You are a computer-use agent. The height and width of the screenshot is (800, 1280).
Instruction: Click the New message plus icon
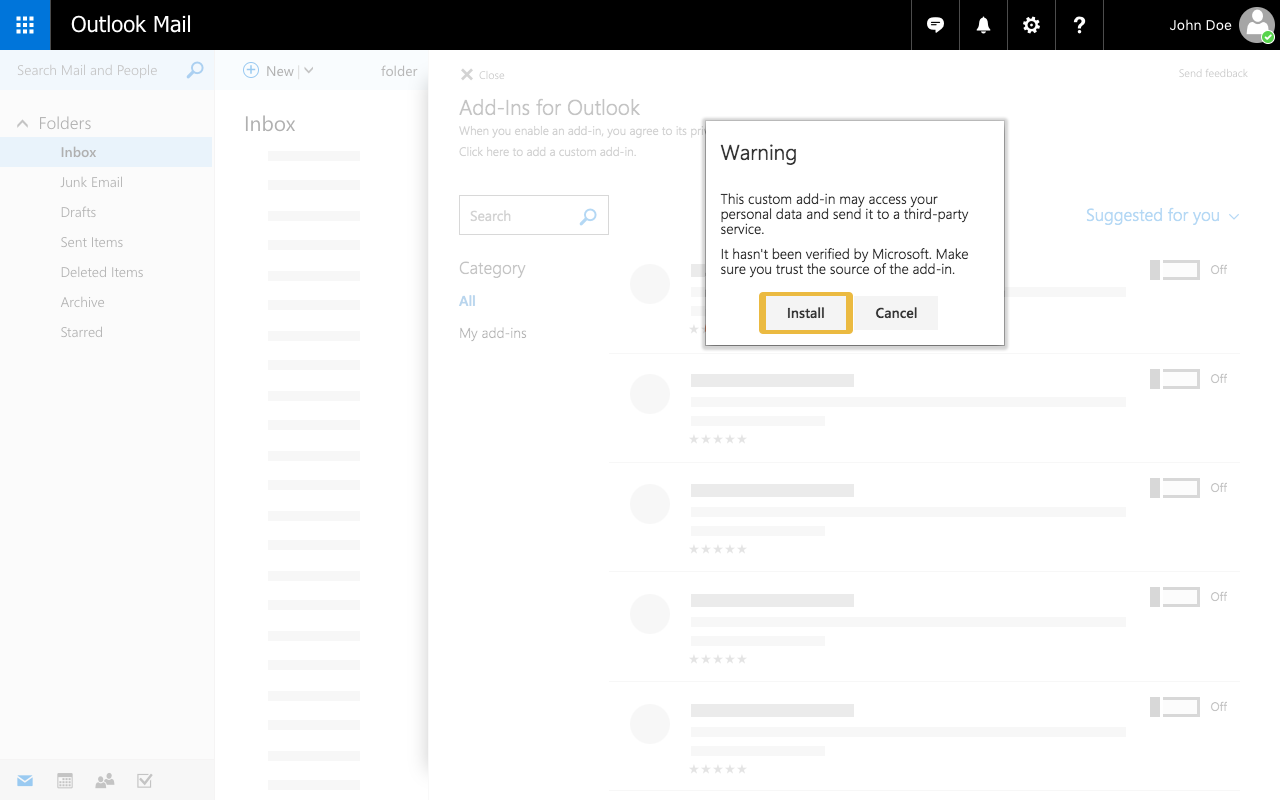pos(251,70)
